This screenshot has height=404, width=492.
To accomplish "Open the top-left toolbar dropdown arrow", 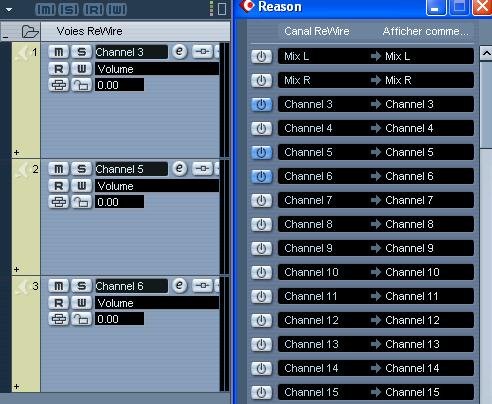I will click(9, 10).
